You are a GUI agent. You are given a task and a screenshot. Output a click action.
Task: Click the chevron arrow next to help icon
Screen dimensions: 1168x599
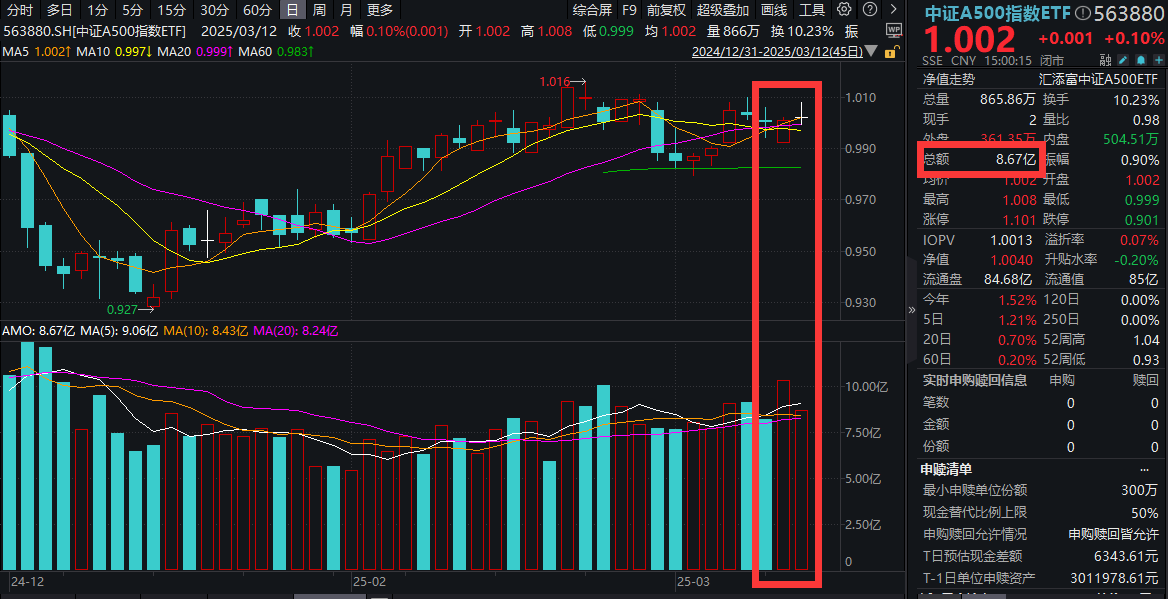point(892,10)
